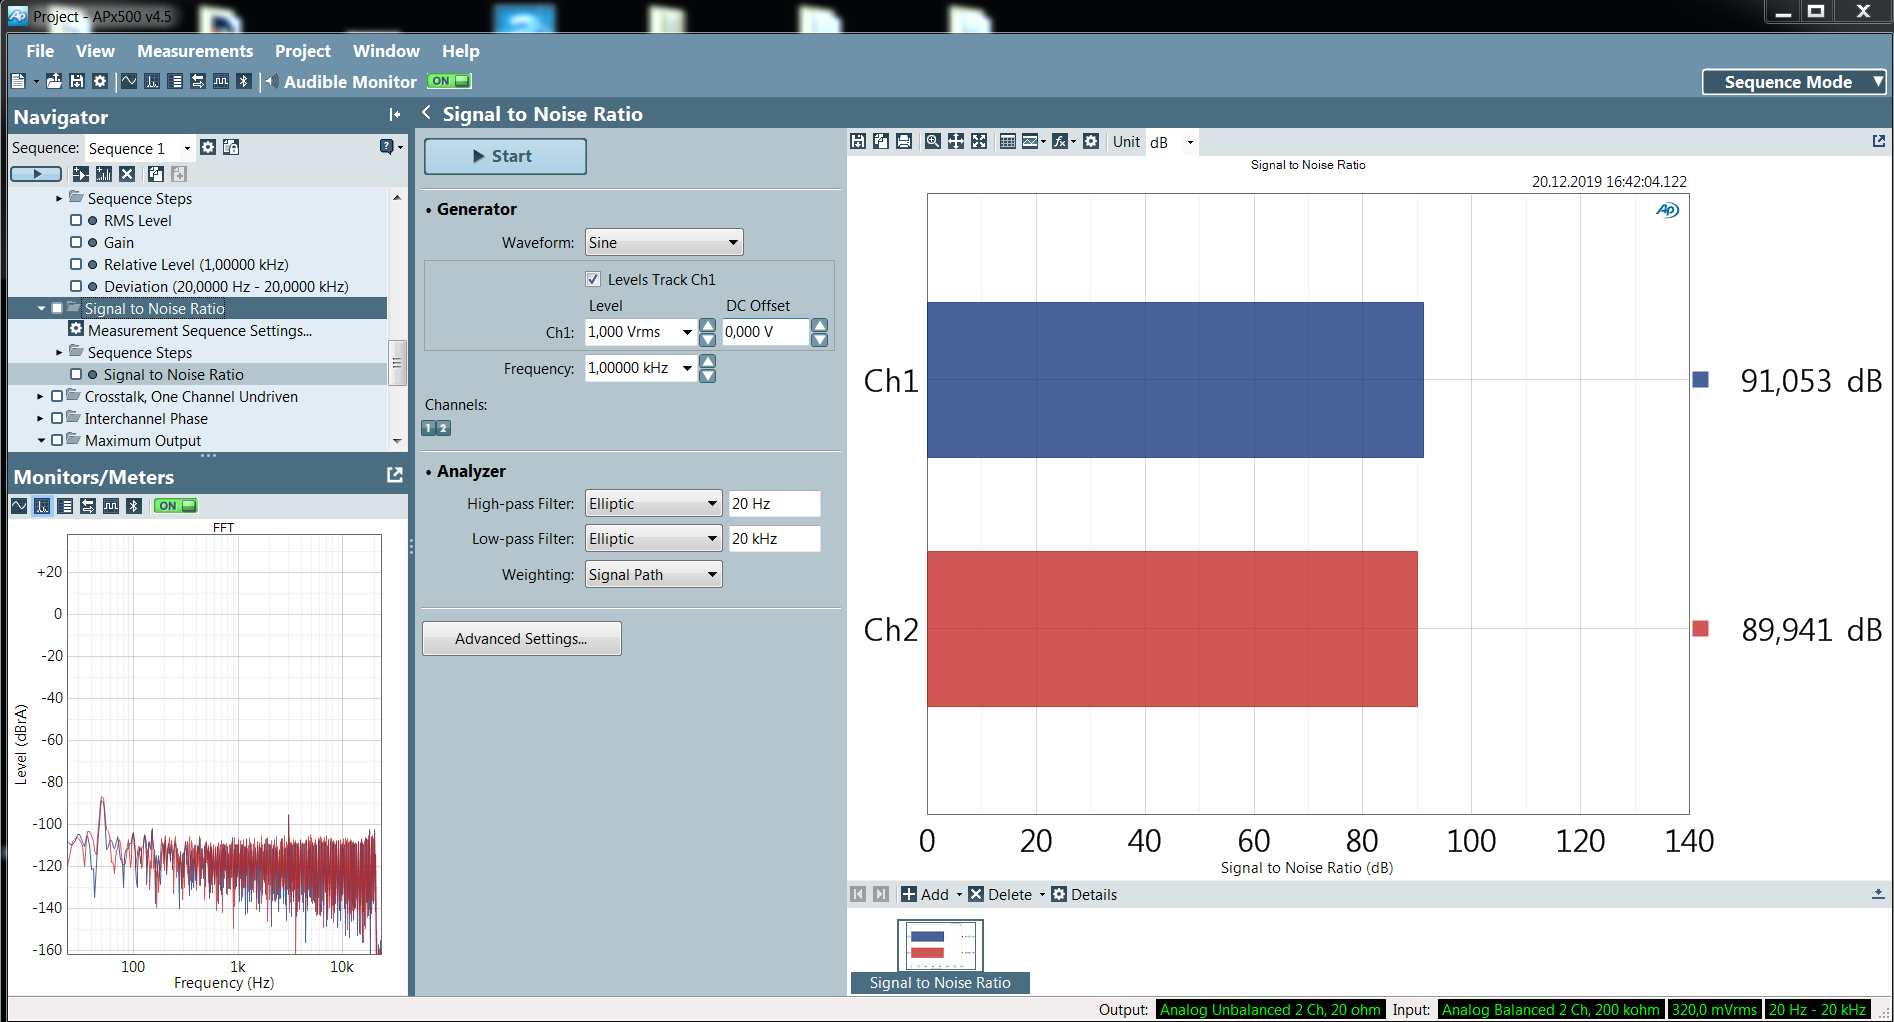Toggle the Audible Monitor ON switch
Viewport: 1894px width, 1022px height.
[449, 82]
